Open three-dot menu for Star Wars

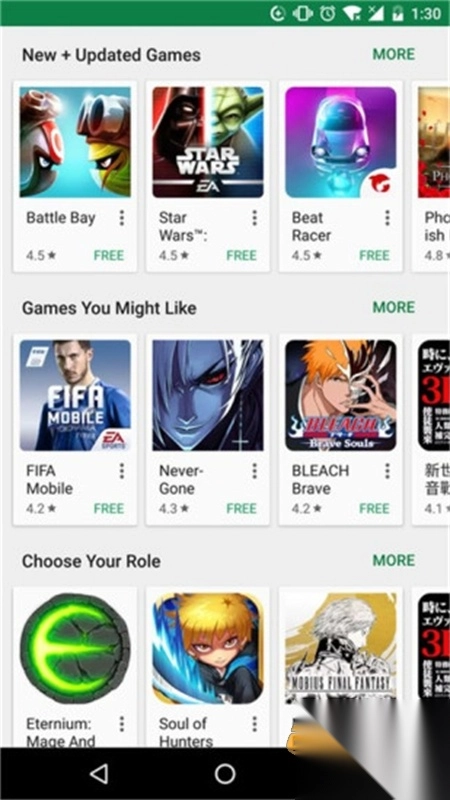(x=254, y=218)
